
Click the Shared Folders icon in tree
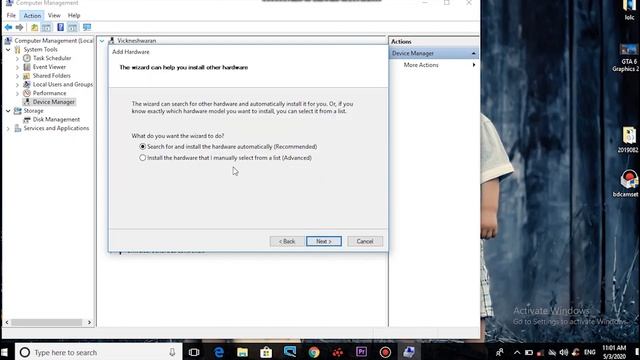click(x=27, y=76)
